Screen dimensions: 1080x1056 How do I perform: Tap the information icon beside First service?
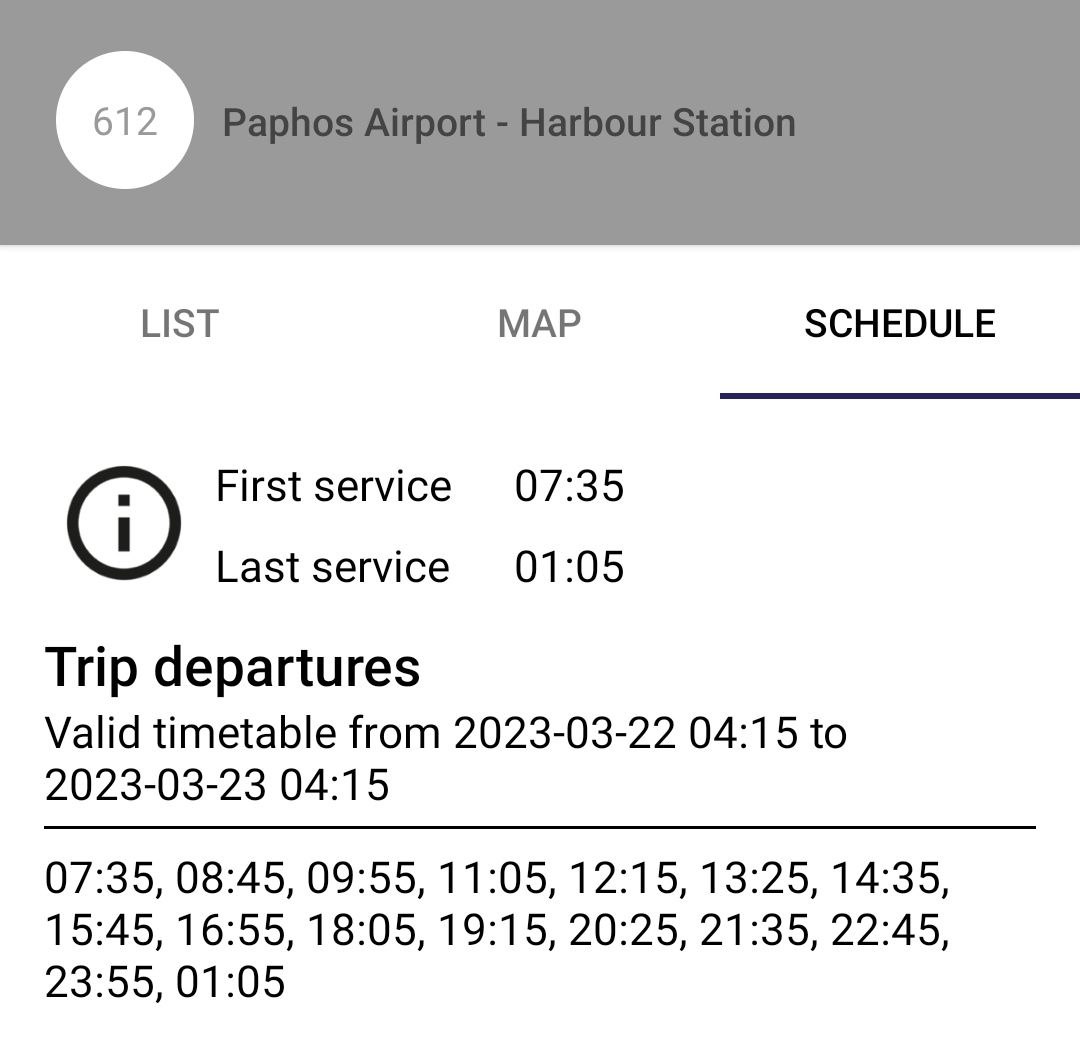(x=124, y=522)
